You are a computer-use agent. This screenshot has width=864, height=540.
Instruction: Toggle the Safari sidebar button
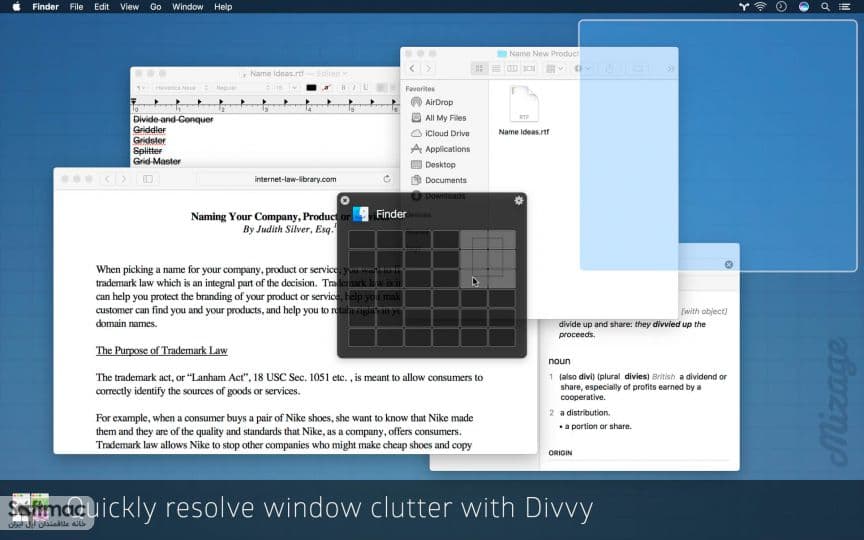point(148,179)
